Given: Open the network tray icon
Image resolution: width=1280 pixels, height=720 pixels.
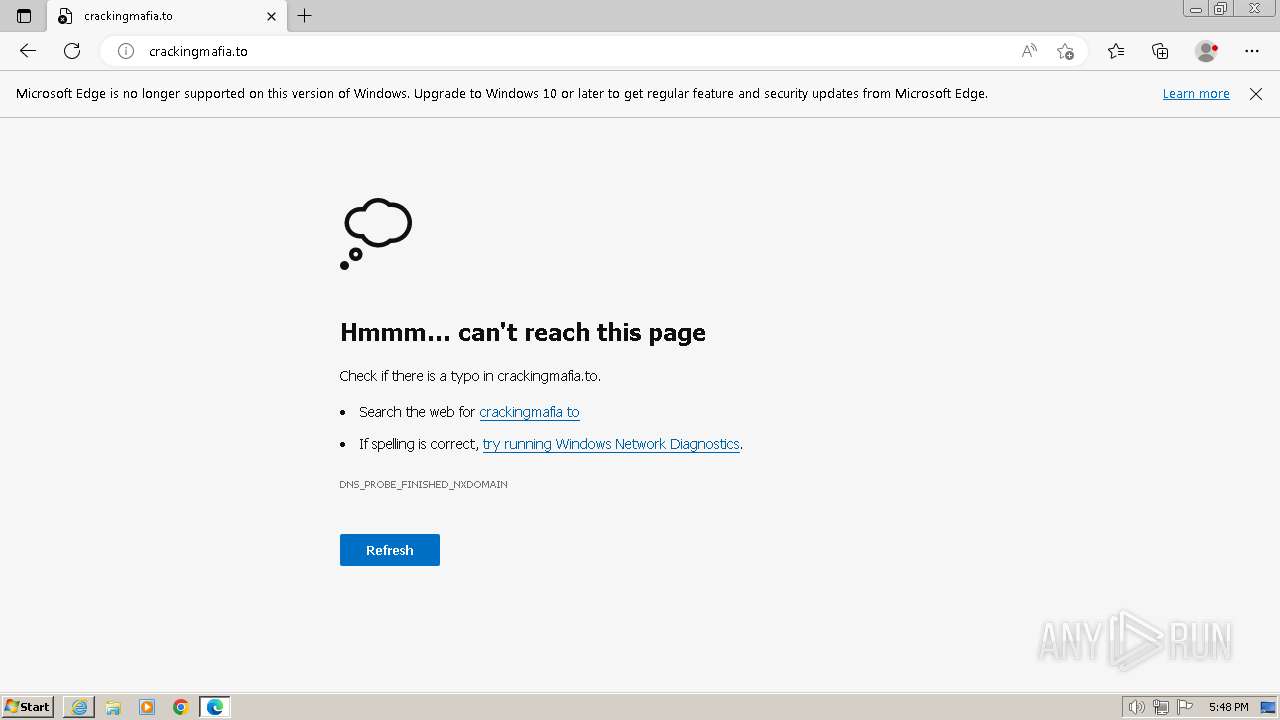Looking at the screenshot, I should click(x=1161, y=707).
